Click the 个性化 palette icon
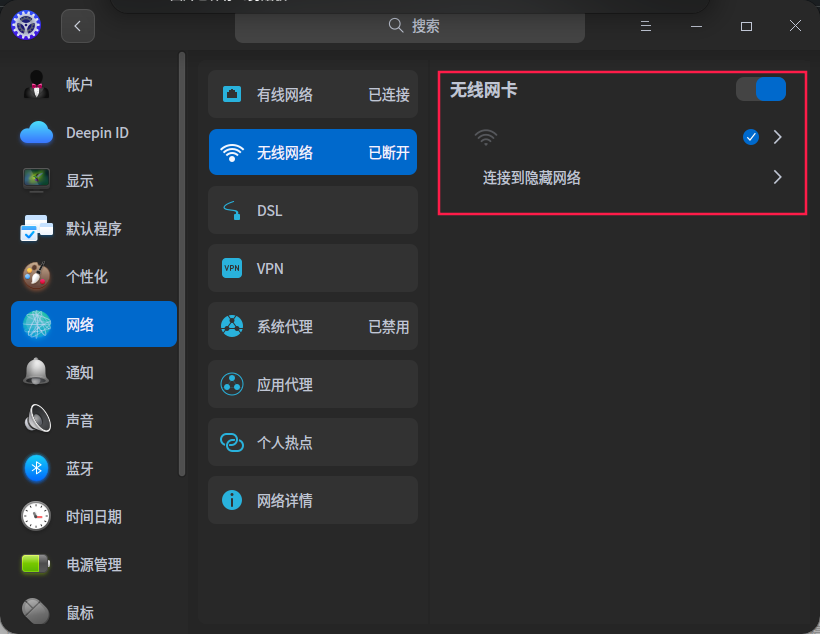Image resolution: width=820 pixels, height=634 pixels. pos(36,276)
